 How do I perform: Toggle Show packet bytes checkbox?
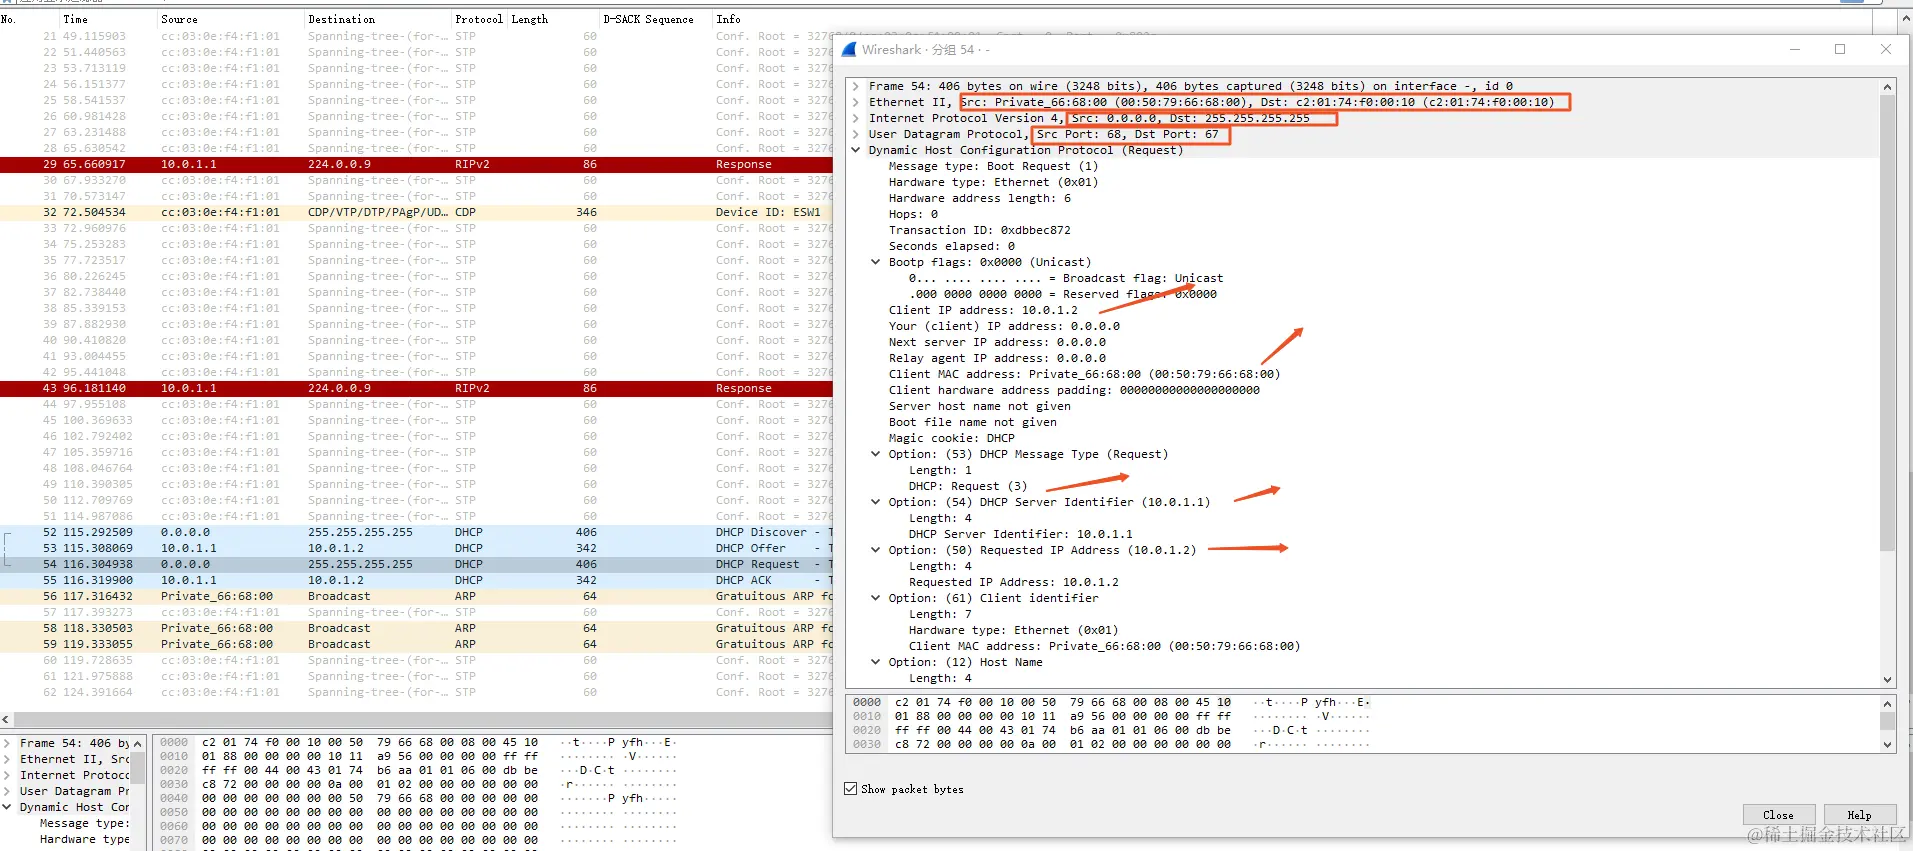pyautogui.click(x=851, y=789)
